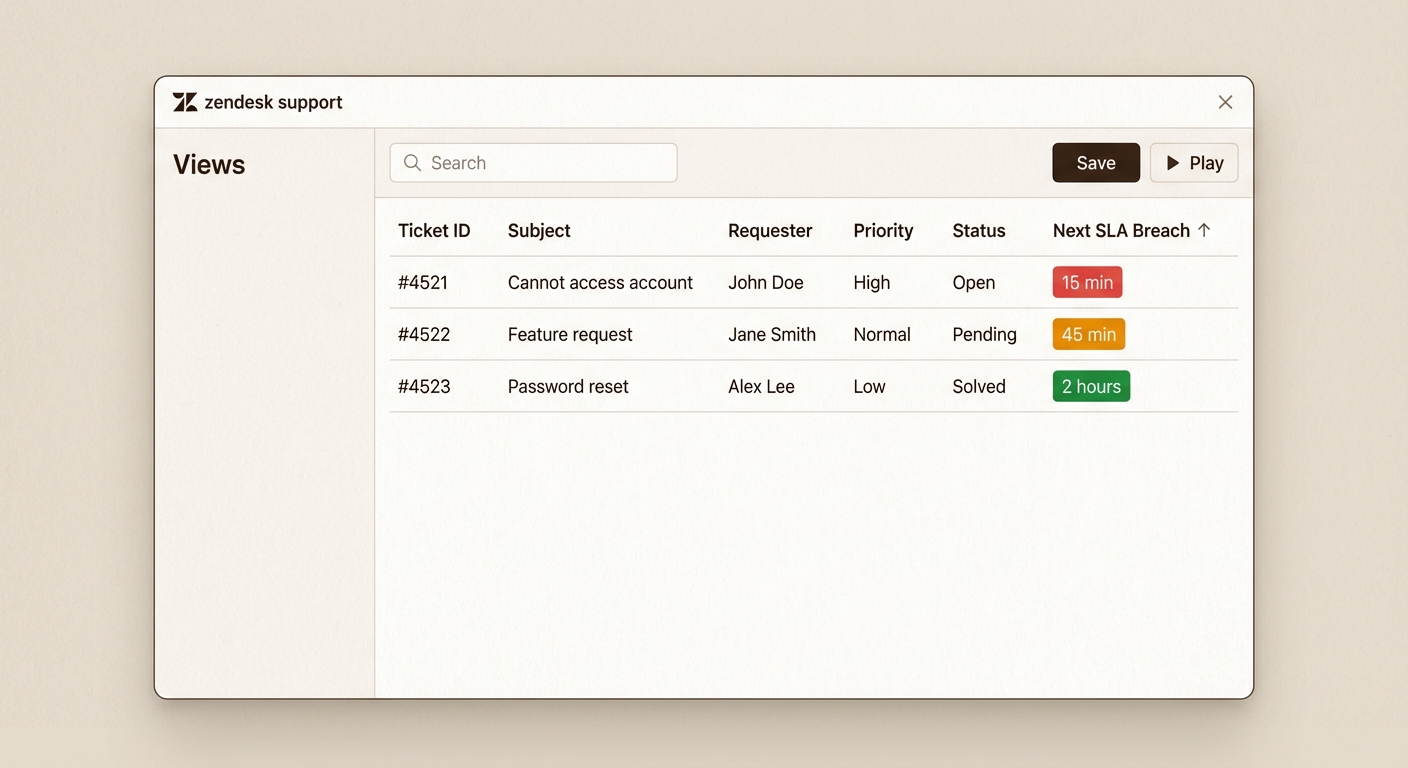Click the orange 45 min SLA badge

pyautogui.click(x=1088, y=335)
